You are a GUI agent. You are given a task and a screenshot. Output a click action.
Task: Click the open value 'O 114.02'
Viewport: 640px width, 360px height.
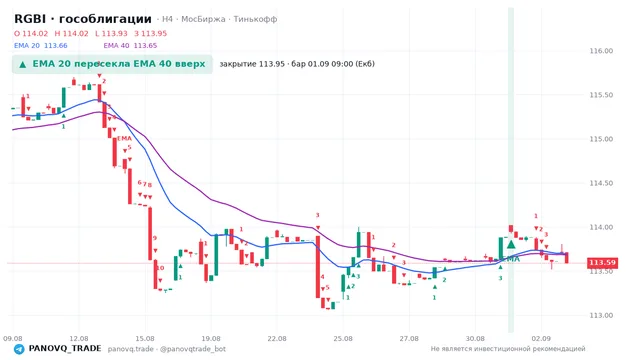pyautogui.click(x=31, y=33)
